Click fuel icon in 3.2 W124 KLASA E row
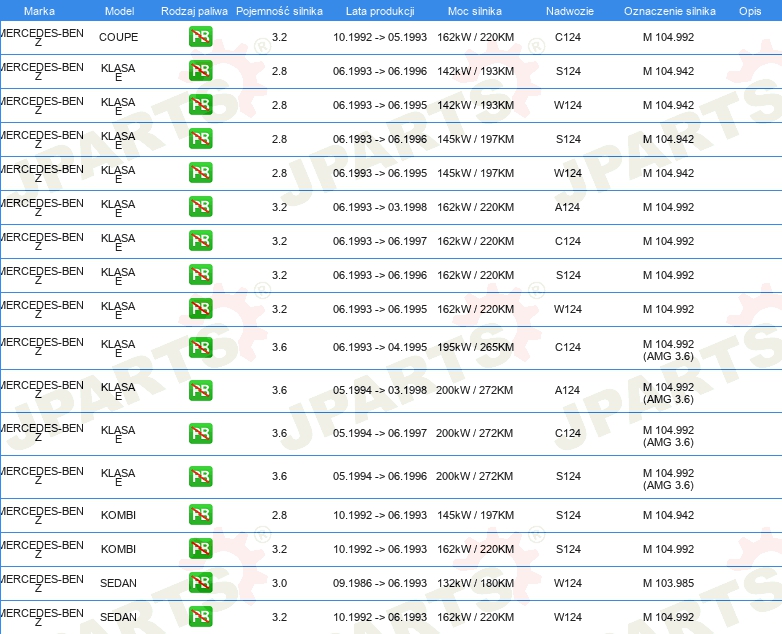The width and height of the screenshot is (782, 634). [200, 308]
